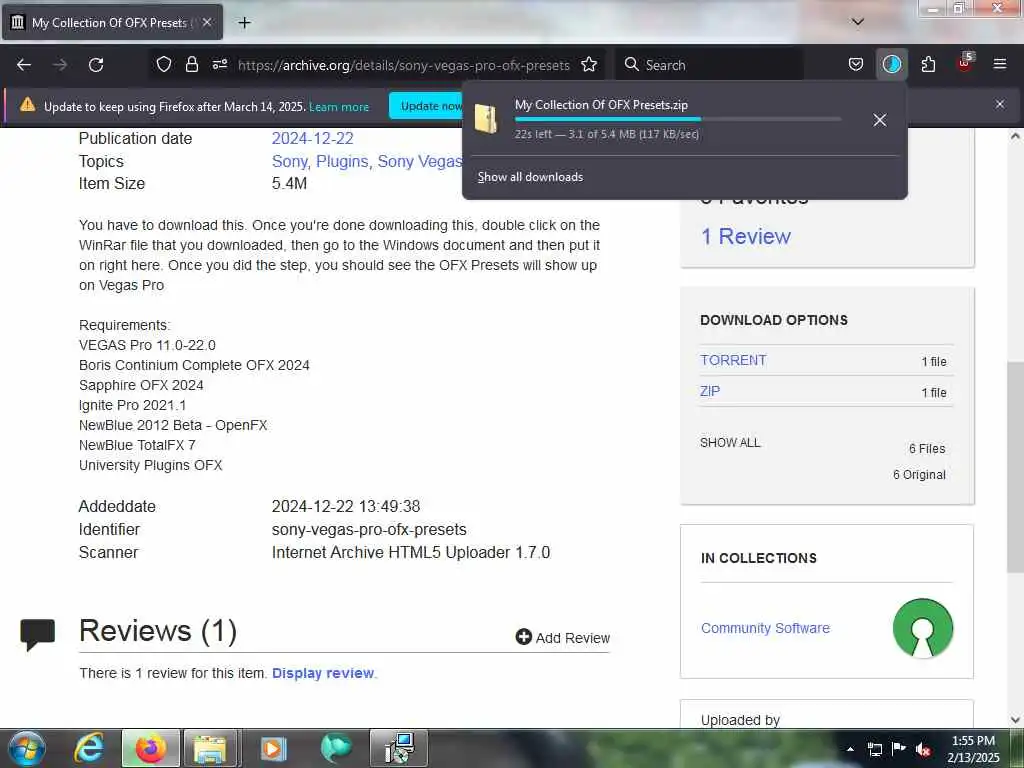Viewport: 1024px width, 768px height.
Task: Go back using the browser back arrow
Action: (24, 65)
